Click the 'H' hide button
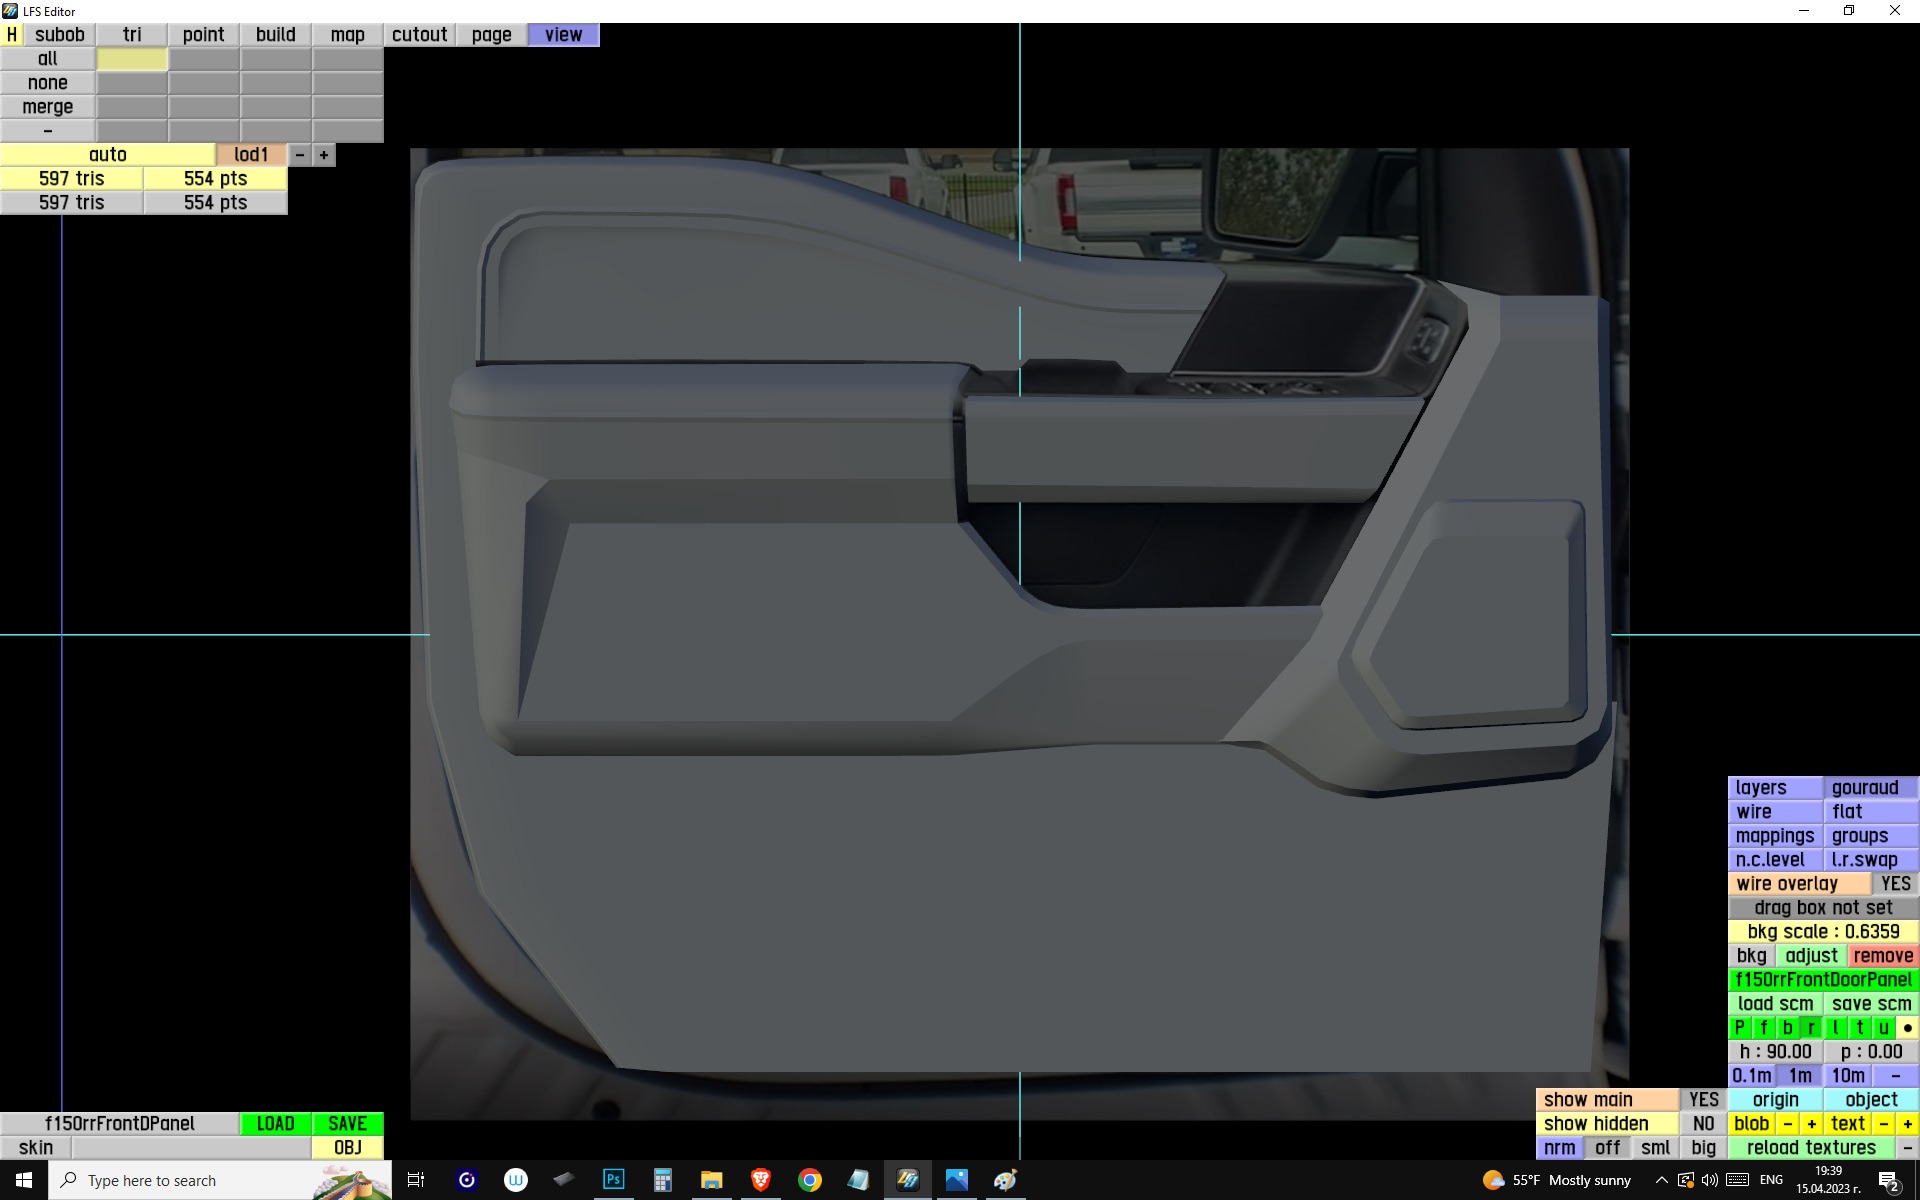This screenshot has width=1920, height=1200. pos(12,35)
